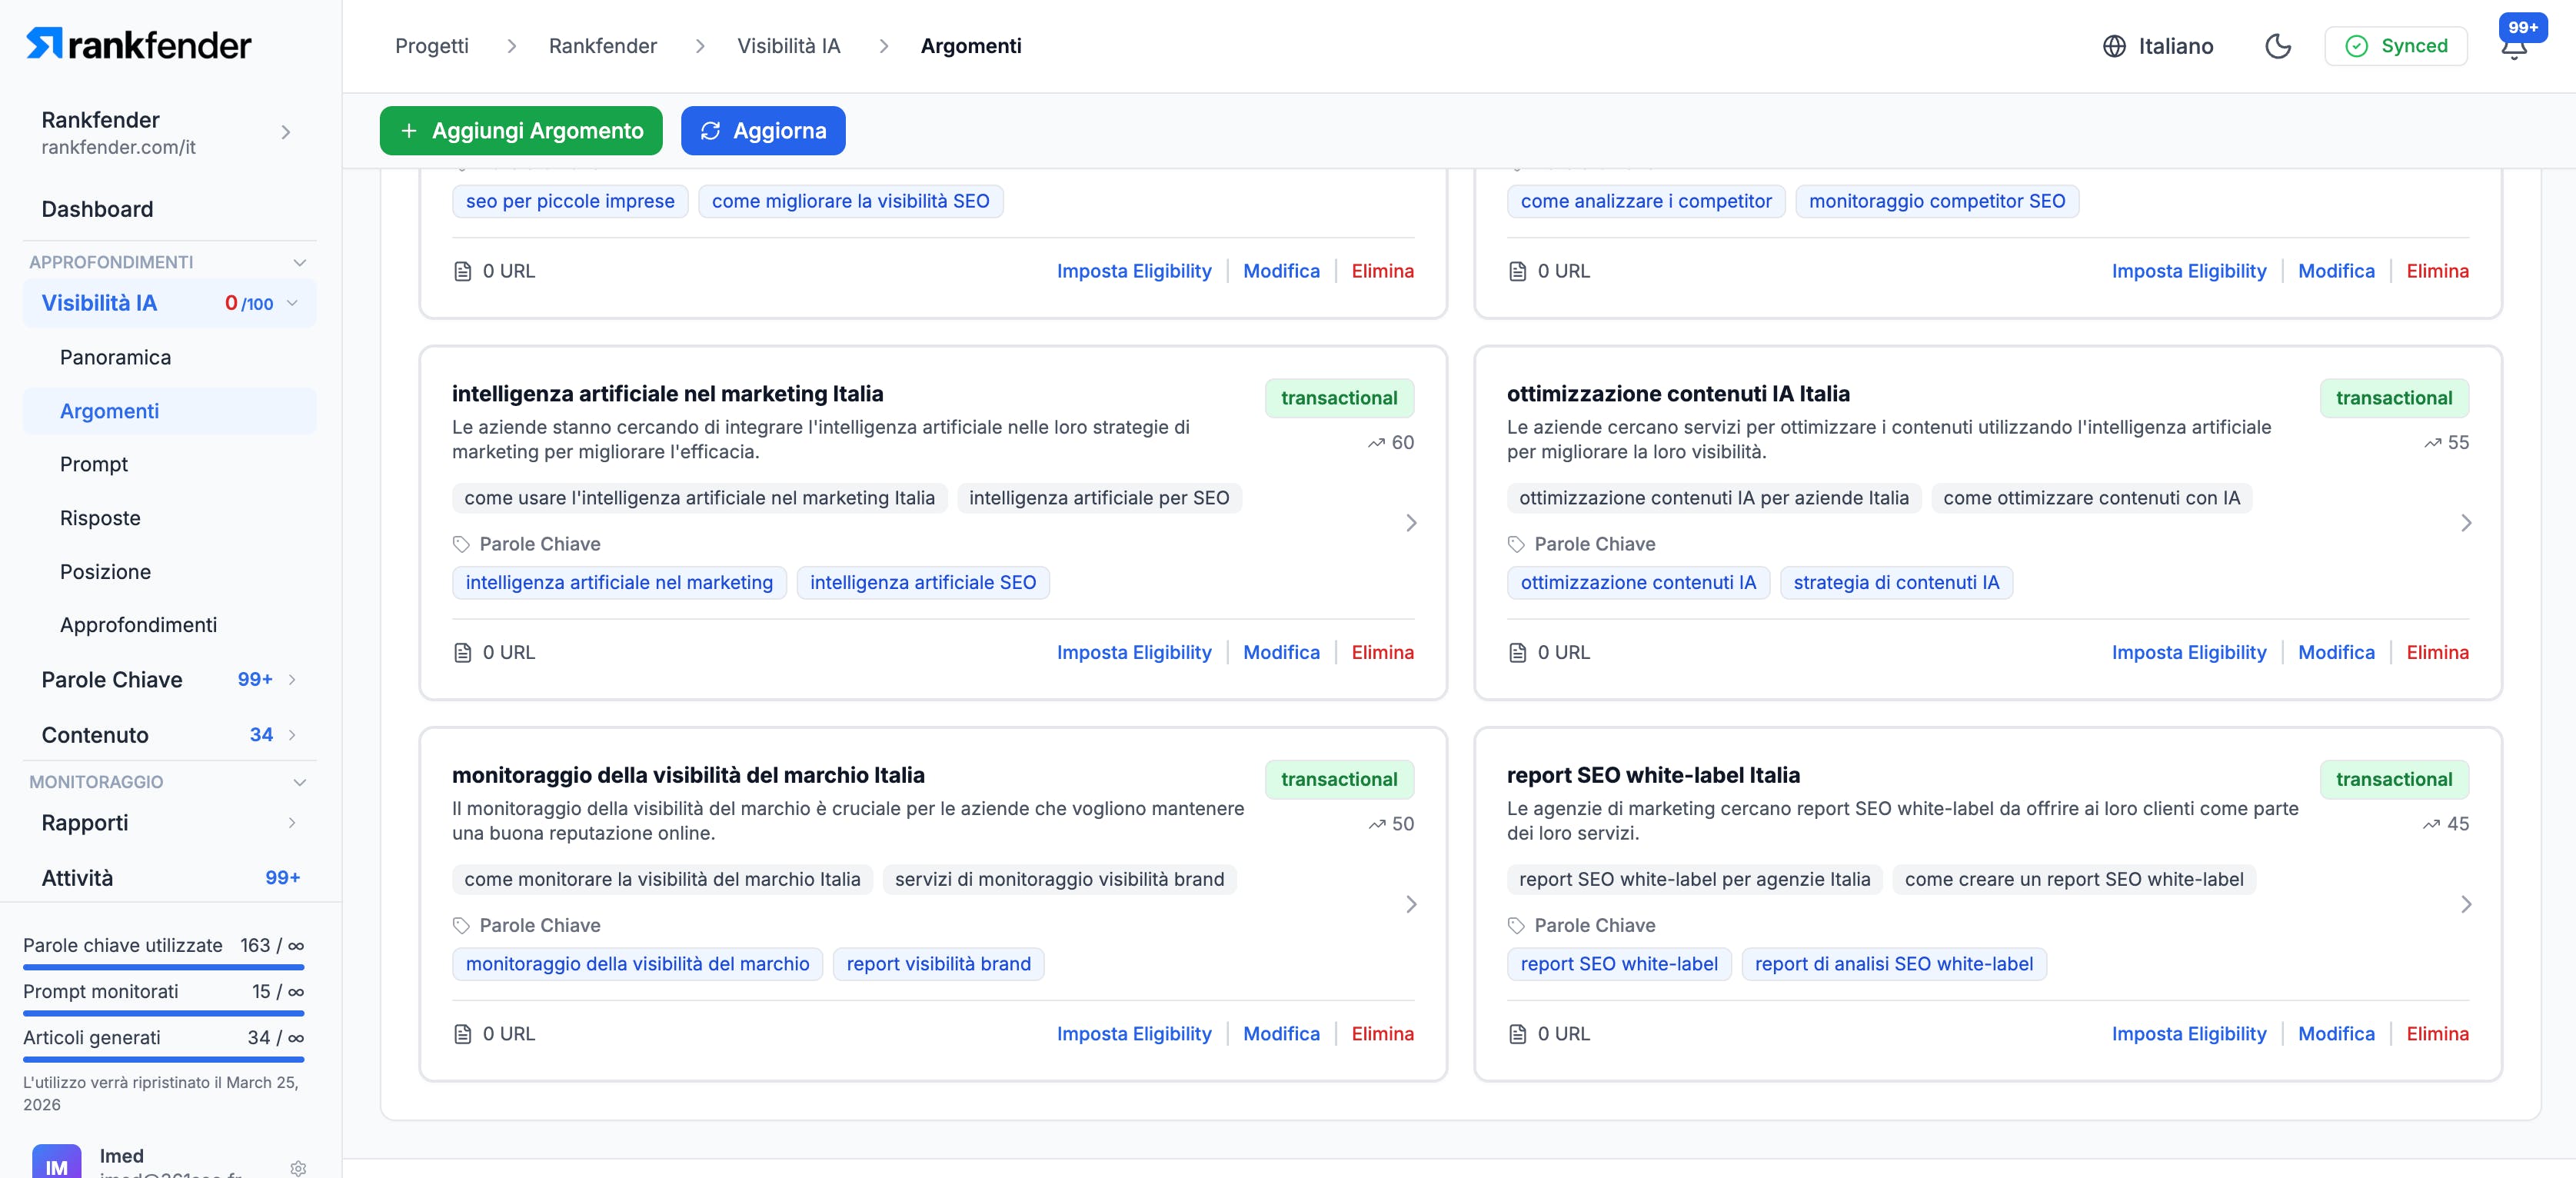Click URL document icon in monitoraggio marchio card

tap(463, 1034)
